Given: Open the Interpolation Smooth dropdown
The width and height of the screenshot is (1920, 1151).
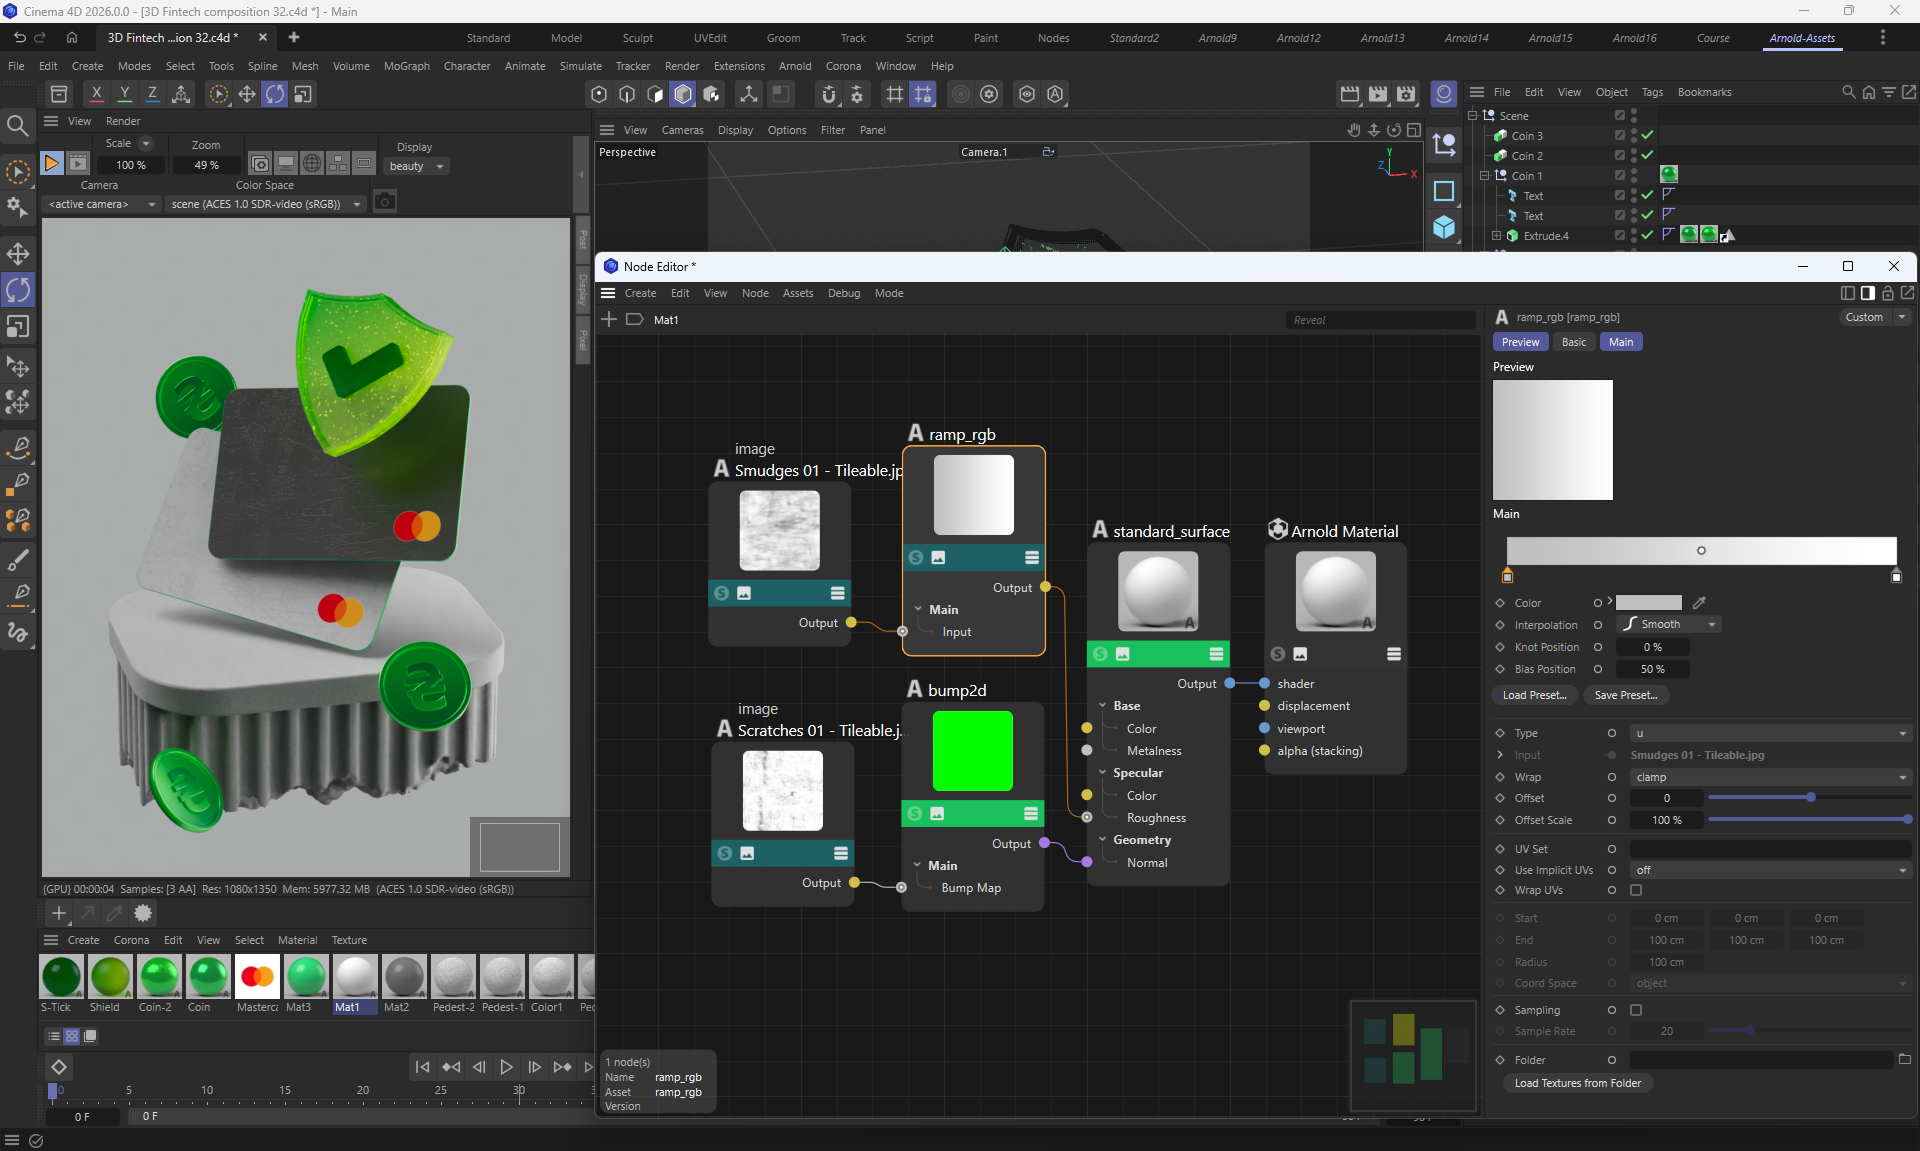Looking at the screenshot, I should [x=1670, y=624].
